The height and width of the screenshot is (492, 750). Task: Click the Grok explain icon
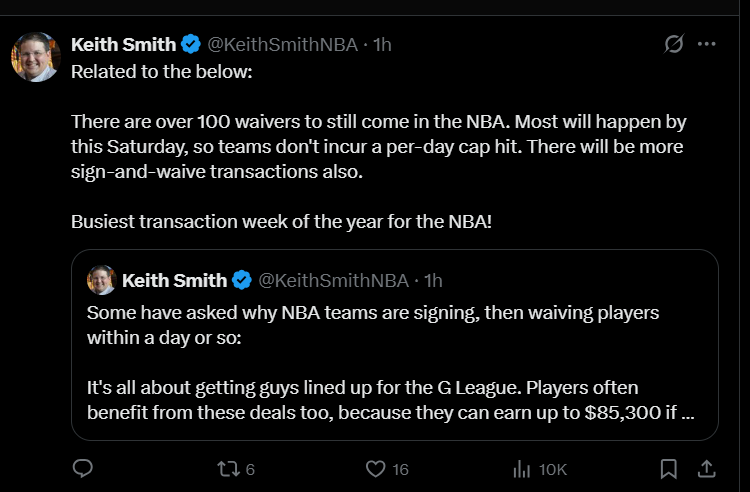[674, 44]
